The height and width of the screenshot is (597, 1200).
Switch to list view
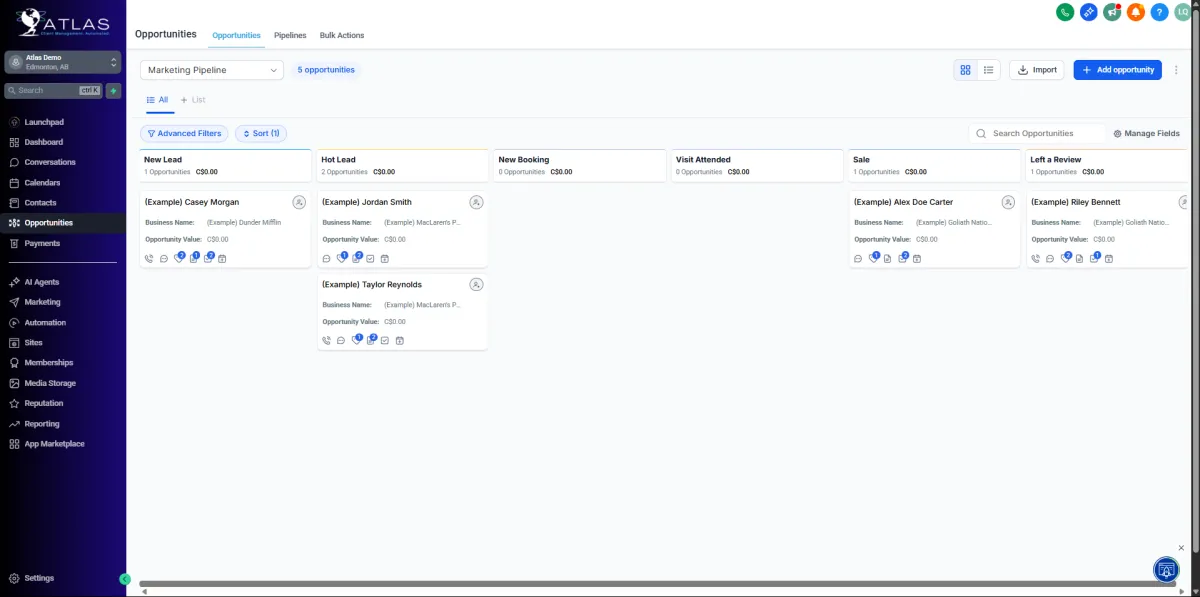click(988, 70)
